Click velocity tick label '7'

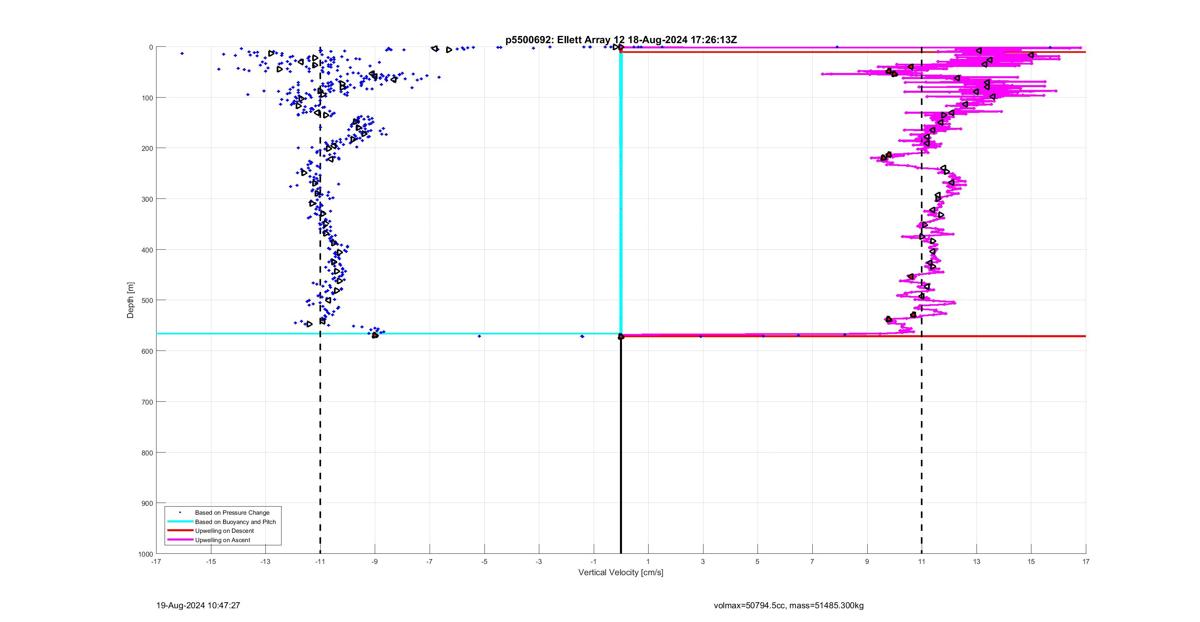pos(812,562)
